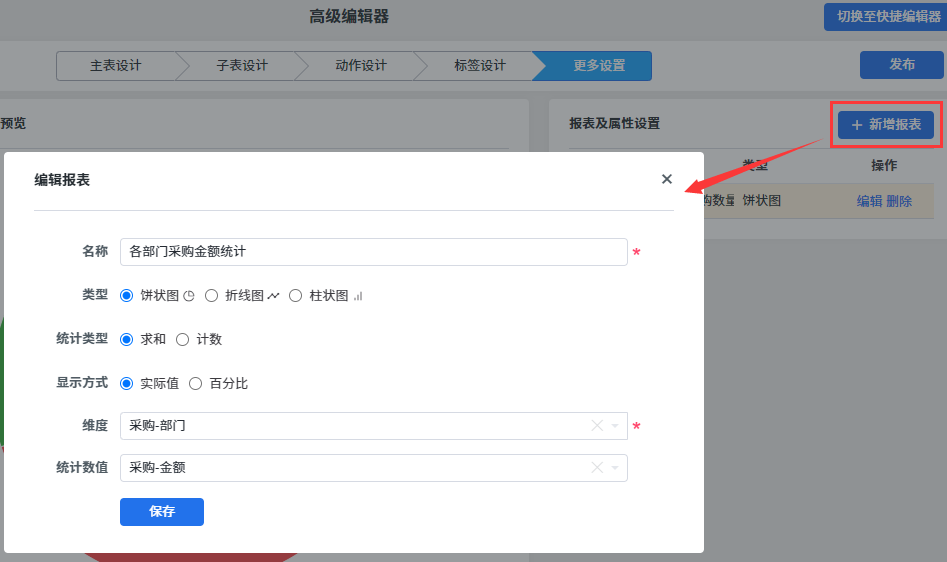947x562 pixels.
Task: Click the 维度 field showing 采购-部门
Action: pos(374,426)
